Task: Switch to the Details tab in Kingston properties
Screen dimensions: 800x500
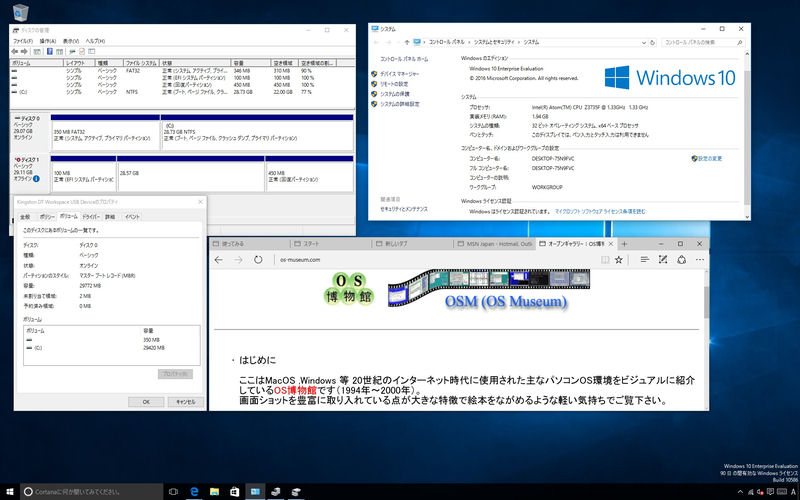Action: tap(110, 217)
